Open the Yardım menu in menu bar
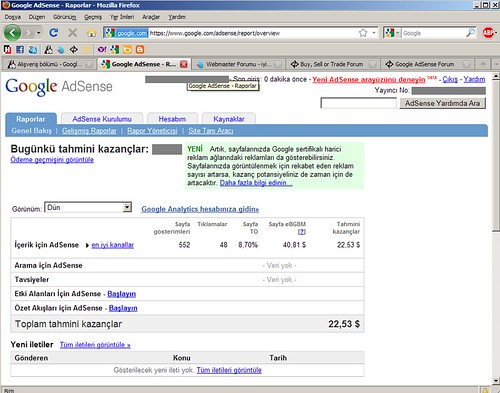Viewport: 500px width, 393px height. click(x=177, y=17)
